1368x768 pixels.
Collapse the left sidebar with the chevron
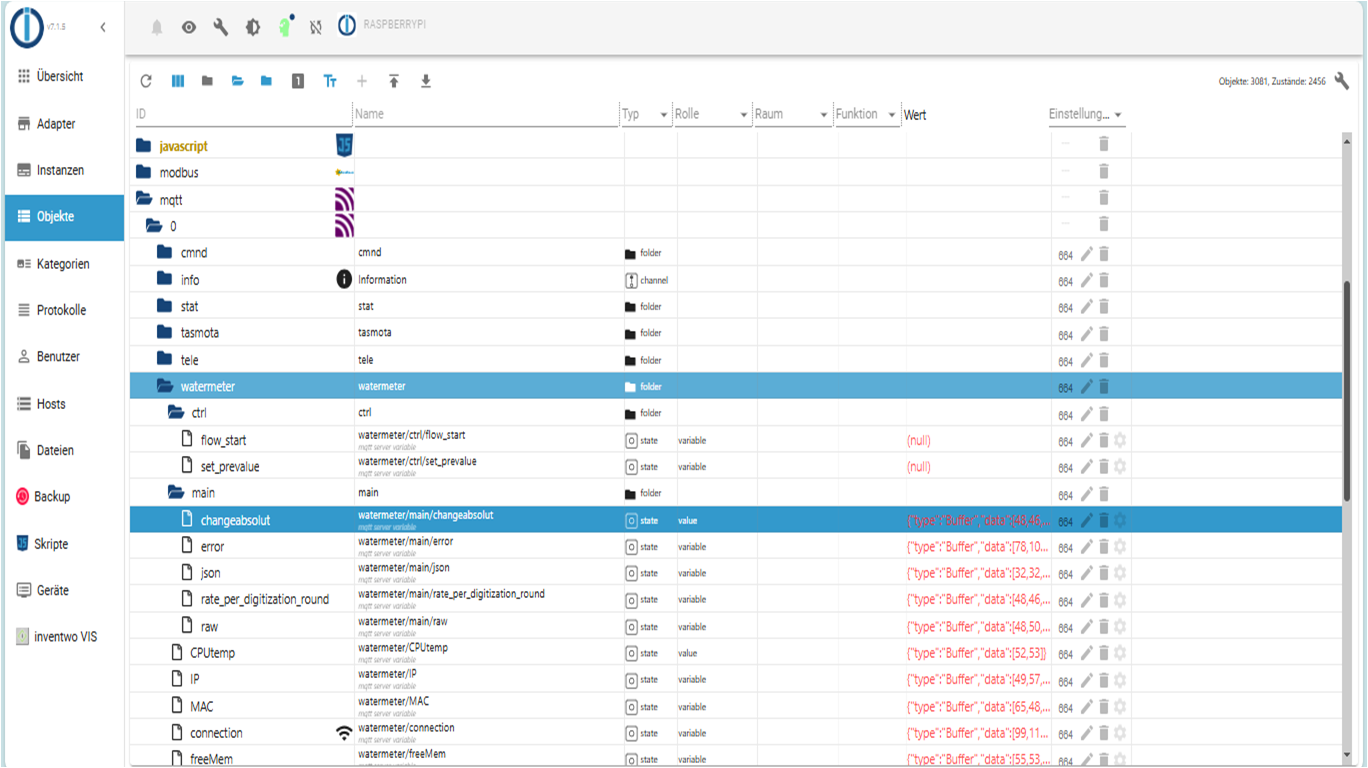[x=103, y=28]
